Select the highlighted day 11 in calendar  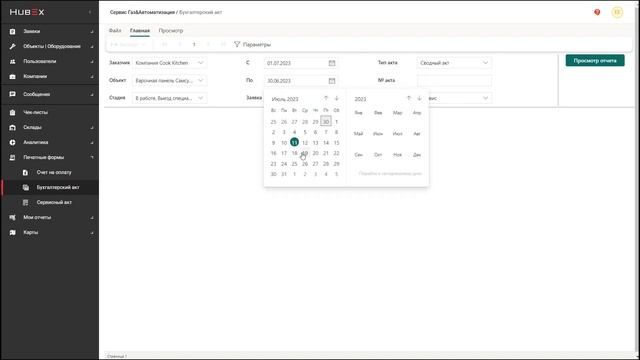pos(294,142)
